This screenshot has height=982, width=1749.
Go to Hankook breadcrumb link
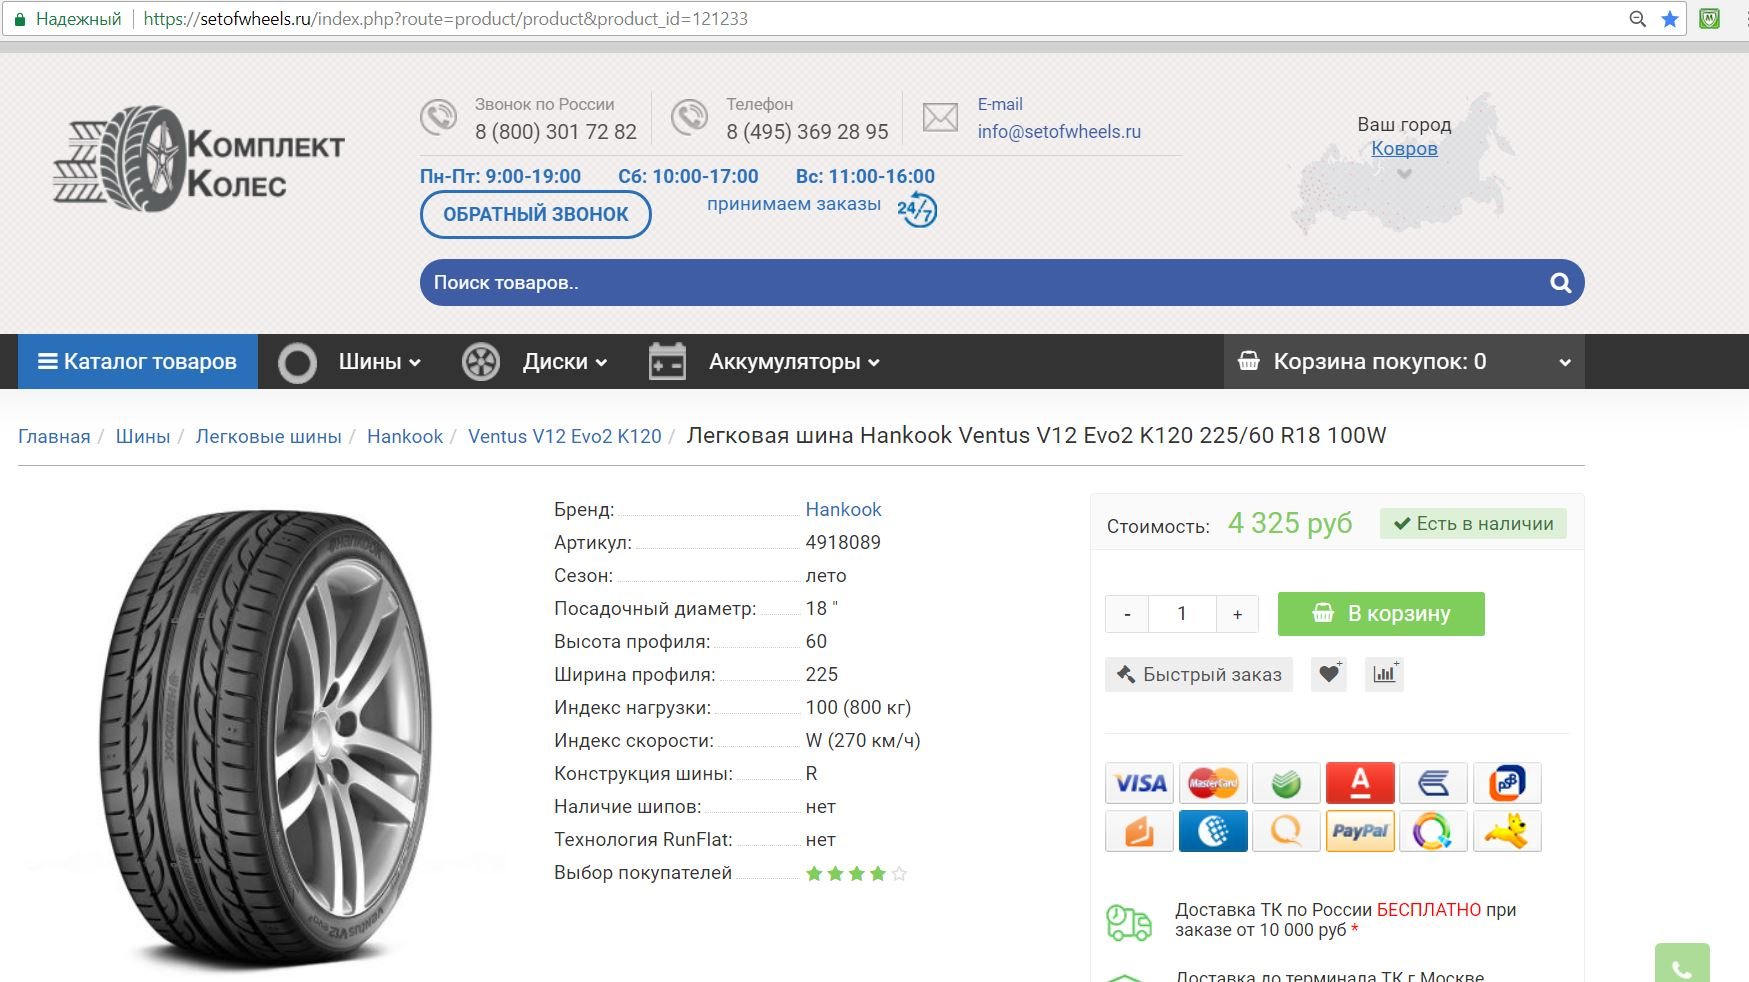pos(405,436)
